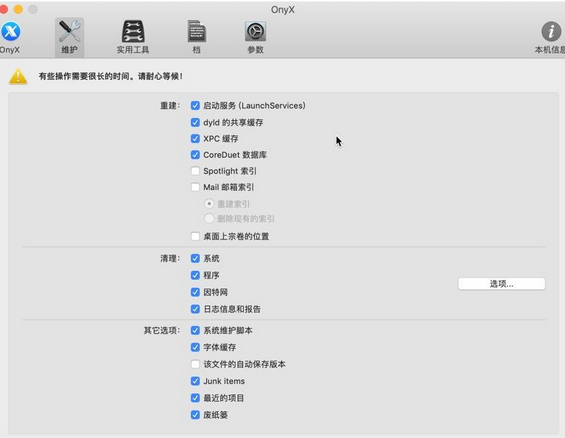
Task: Click the 重建: section label
Action: (x=170, y=106)
